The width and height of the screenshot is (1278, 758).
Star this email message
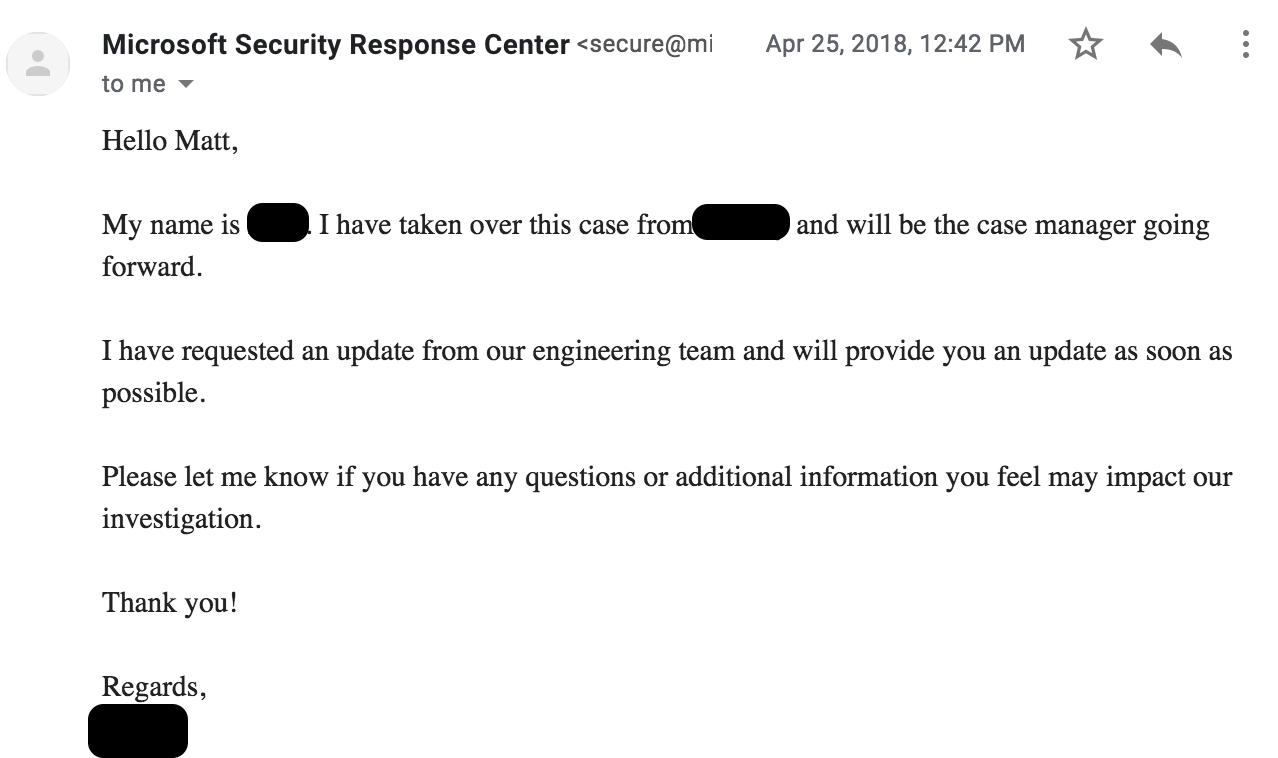(1085, 44)
